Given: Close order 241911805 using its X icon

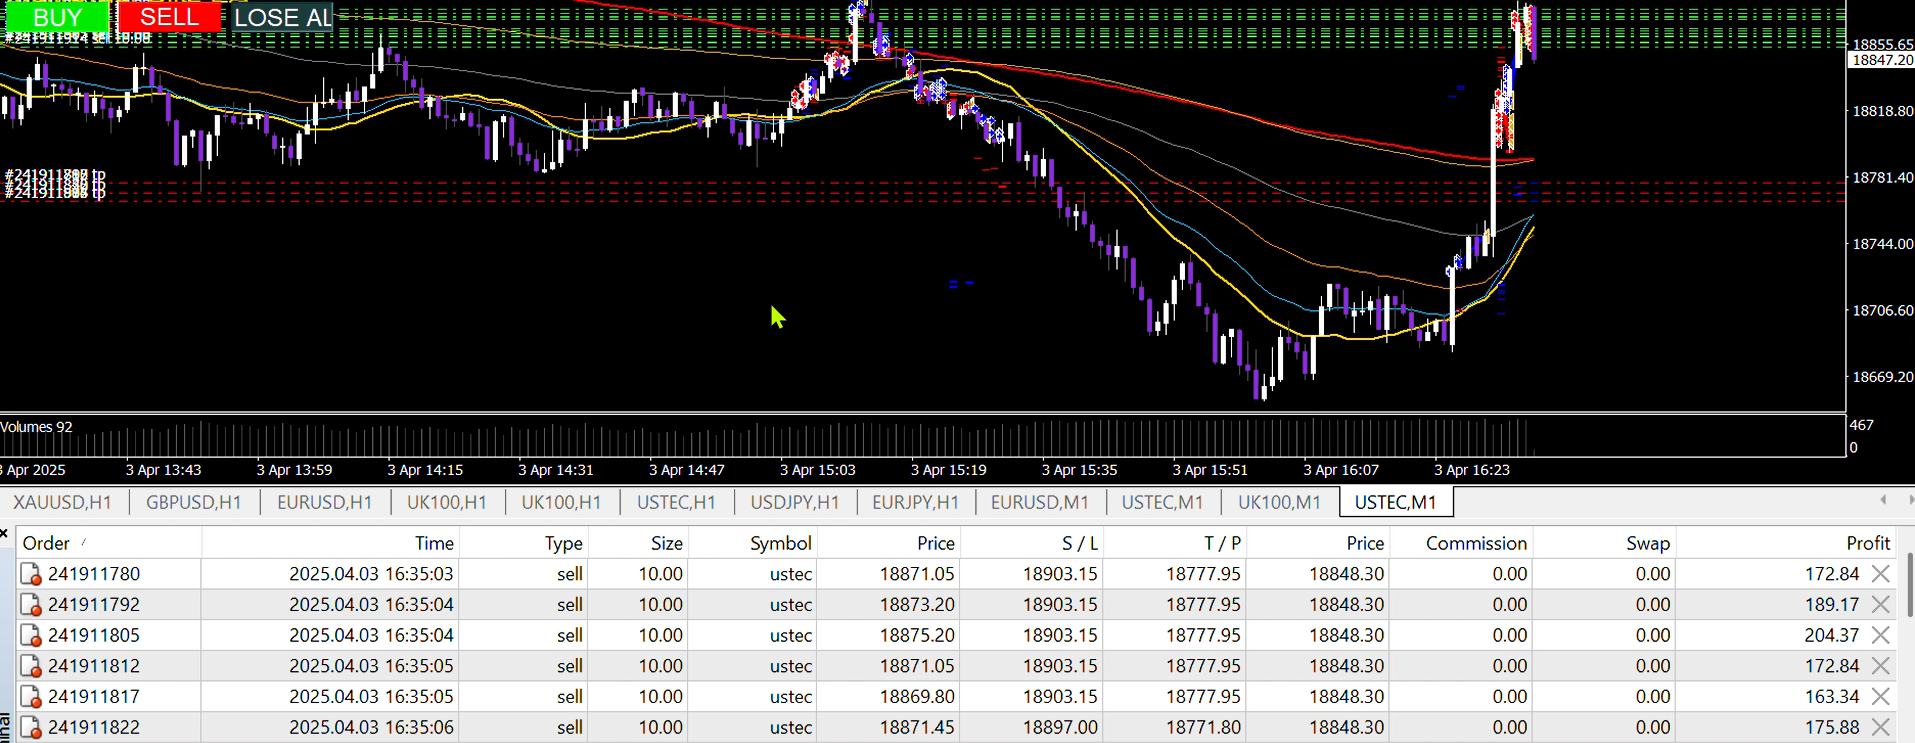Looking at the screenshot, I should click(1881, 635).
